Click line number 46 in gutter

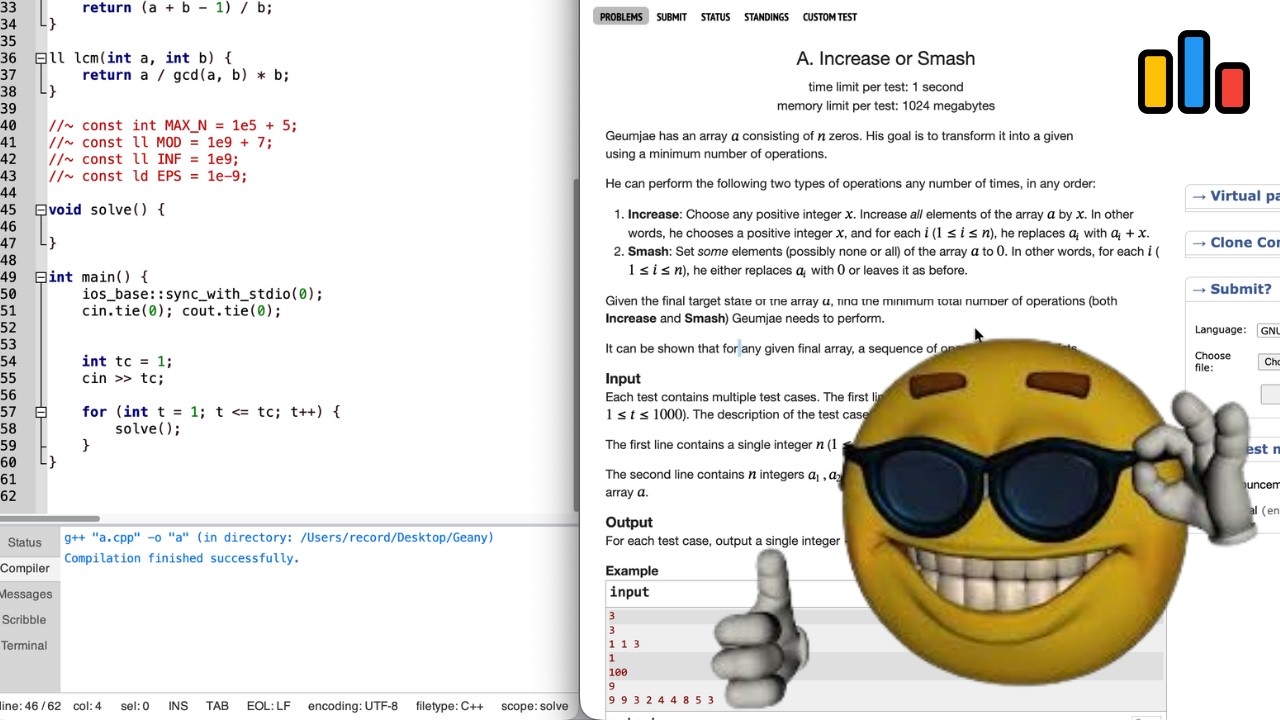(x=9, y=226)
